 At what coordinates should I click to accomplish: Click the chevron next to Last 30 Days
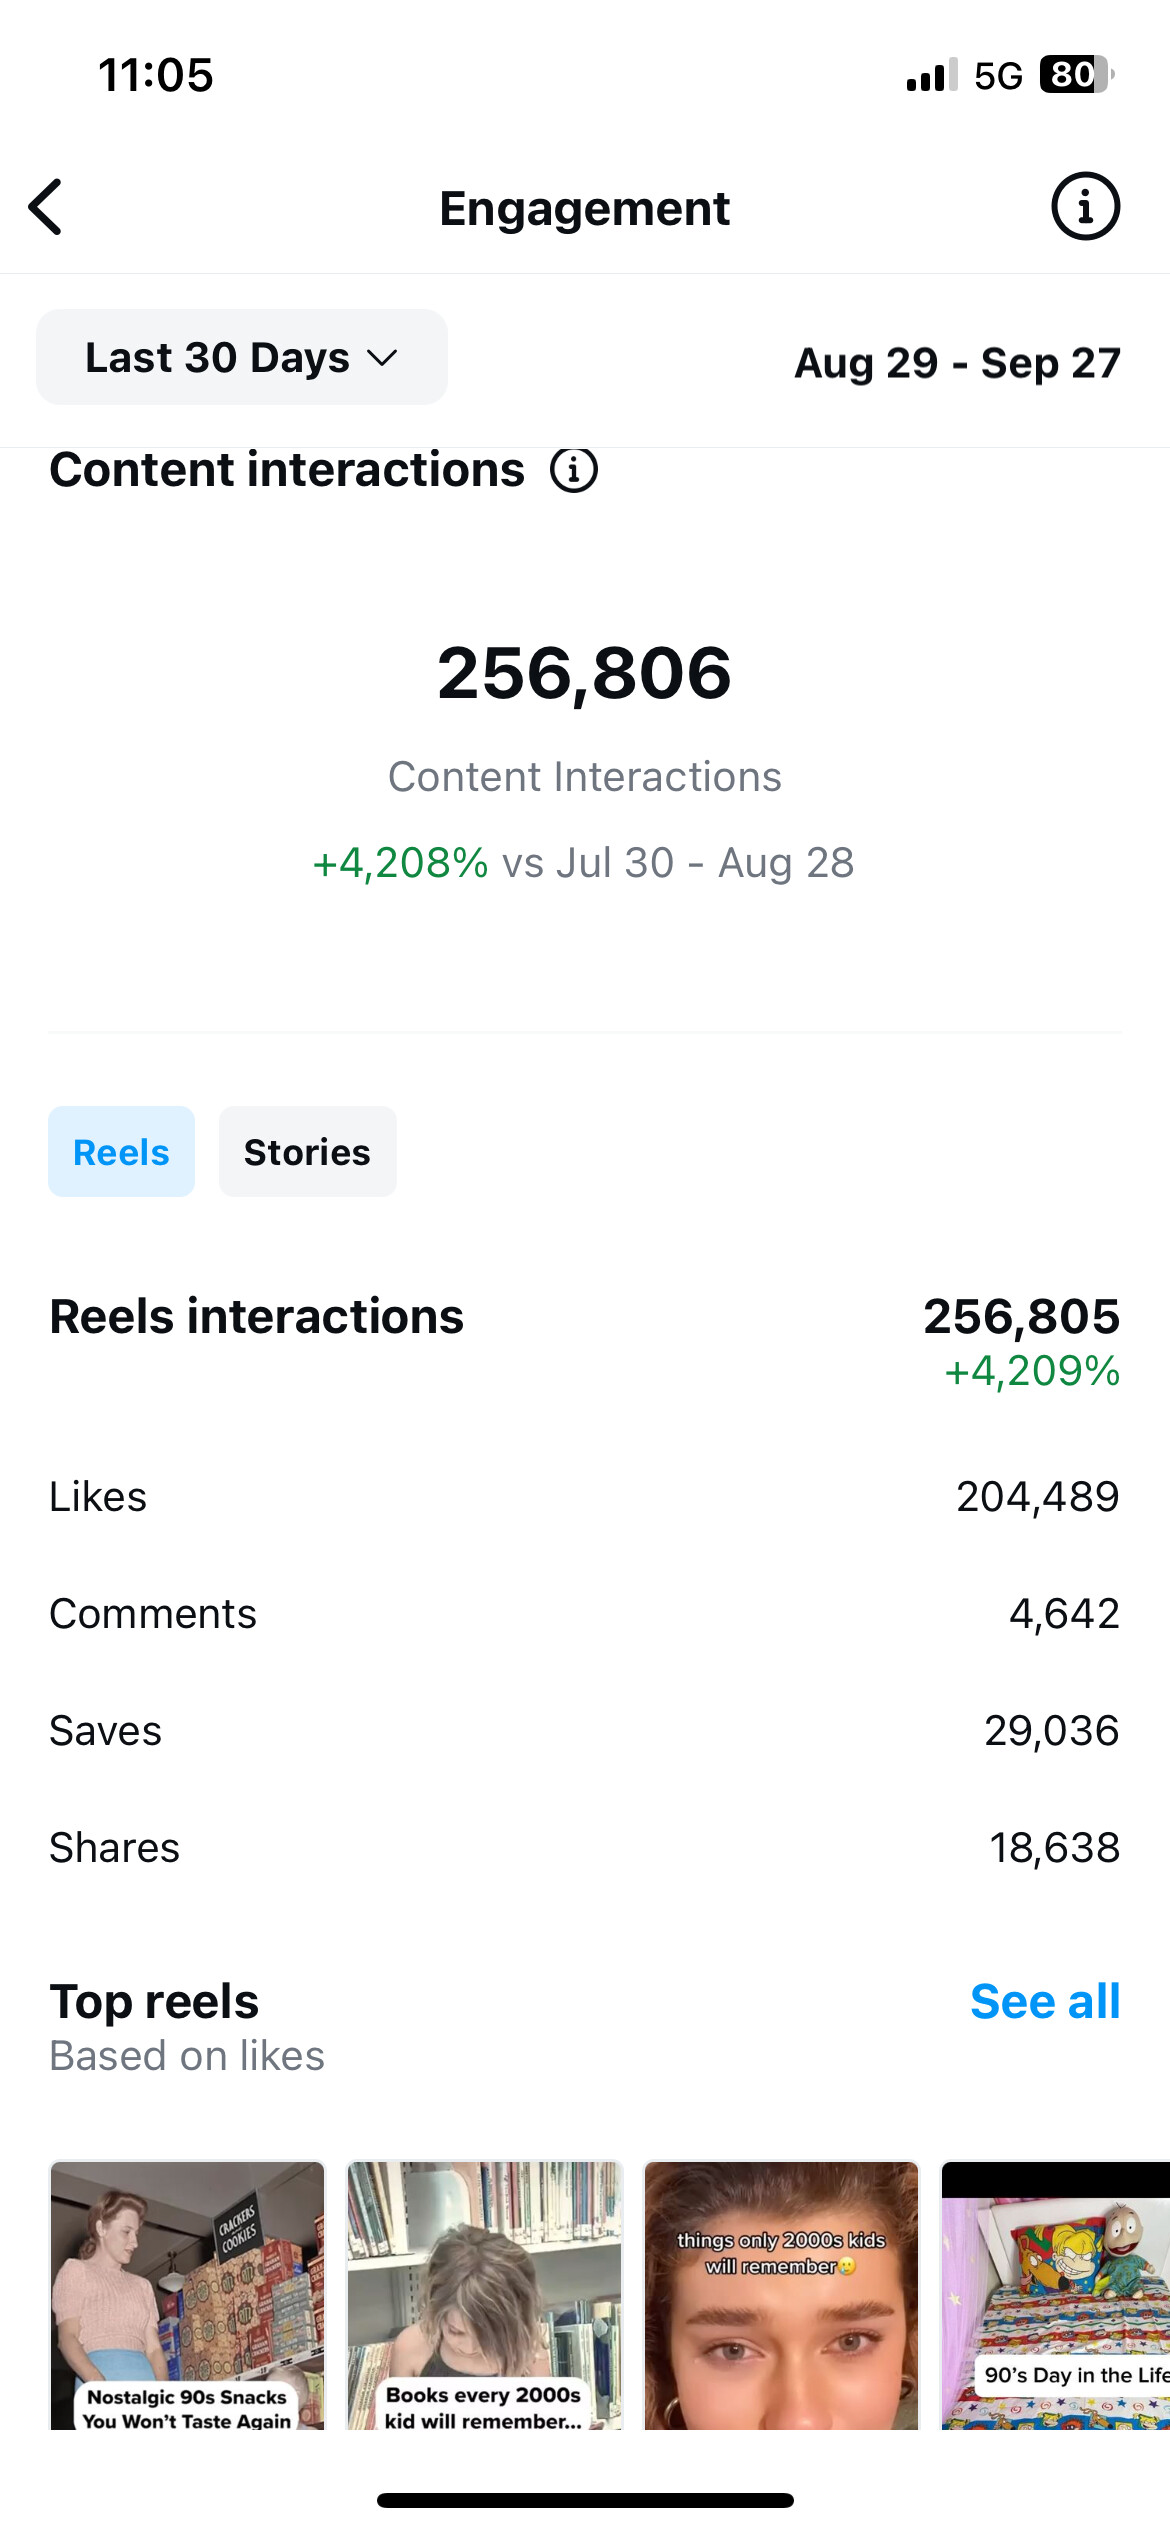(x=382, y=358)
